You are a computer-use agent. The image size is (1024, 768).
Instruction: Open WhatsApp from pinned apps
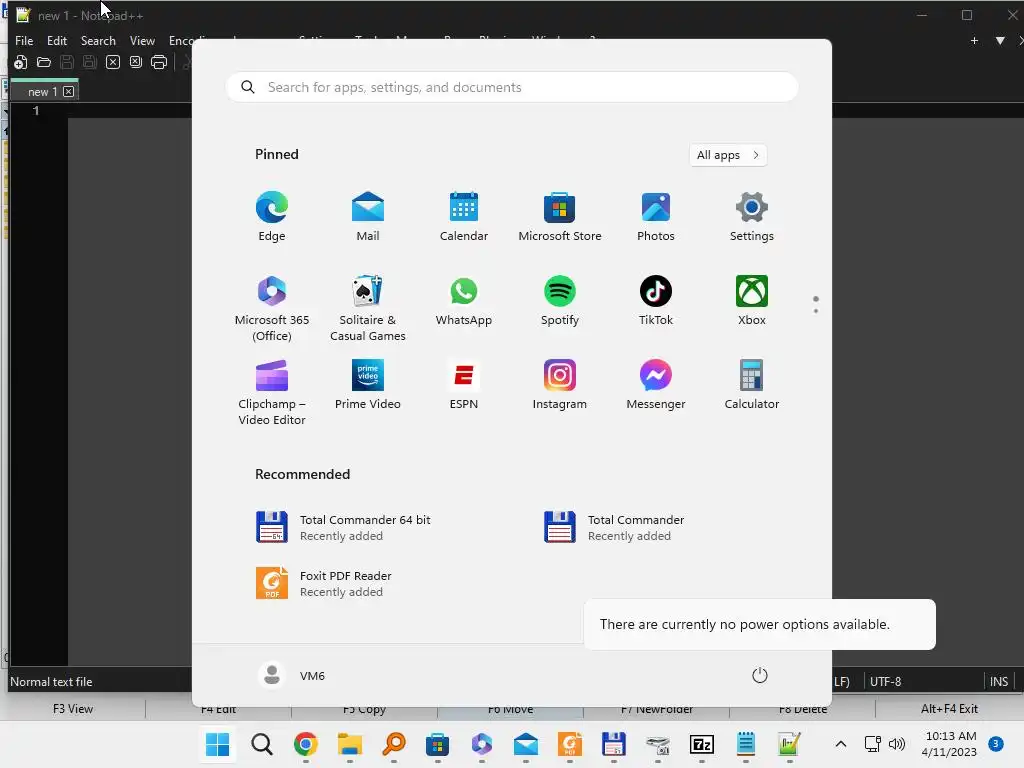click(464, 300)
